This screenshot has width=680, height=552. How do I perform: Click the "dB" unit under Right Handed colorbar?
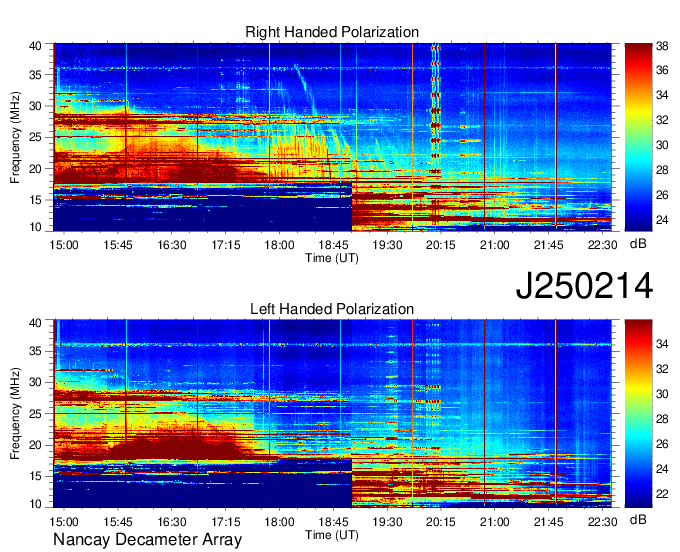[638, 244]
